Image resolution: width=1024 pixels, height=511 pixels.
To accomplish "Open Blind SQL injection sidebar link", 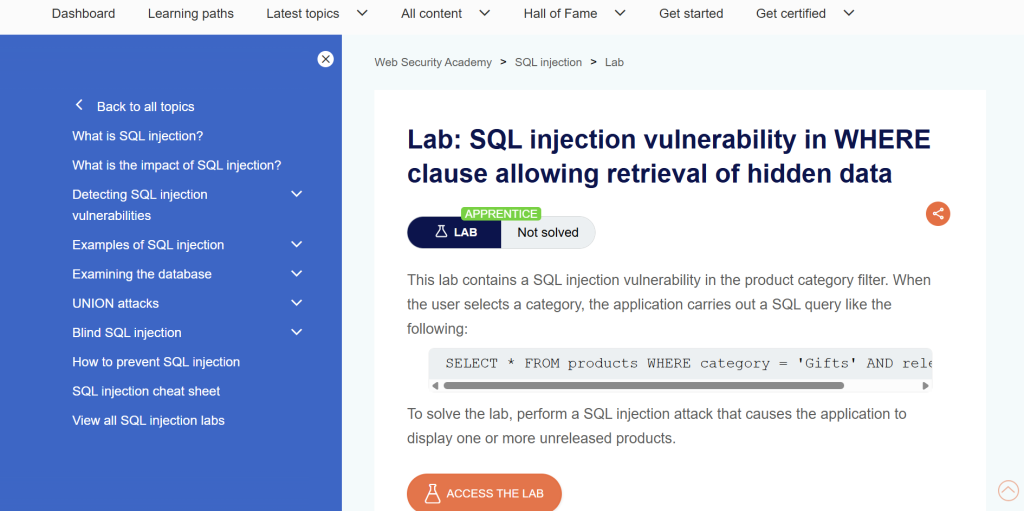I will [x=127, y=333].
